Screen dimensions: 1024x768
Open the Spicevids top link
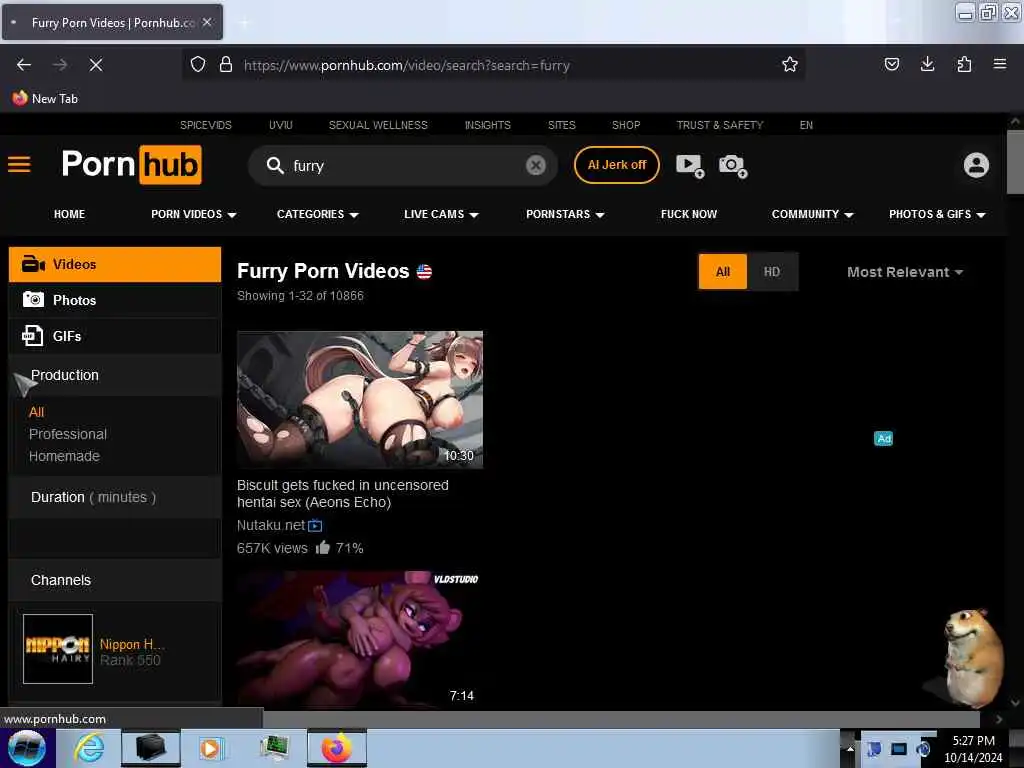206,125
